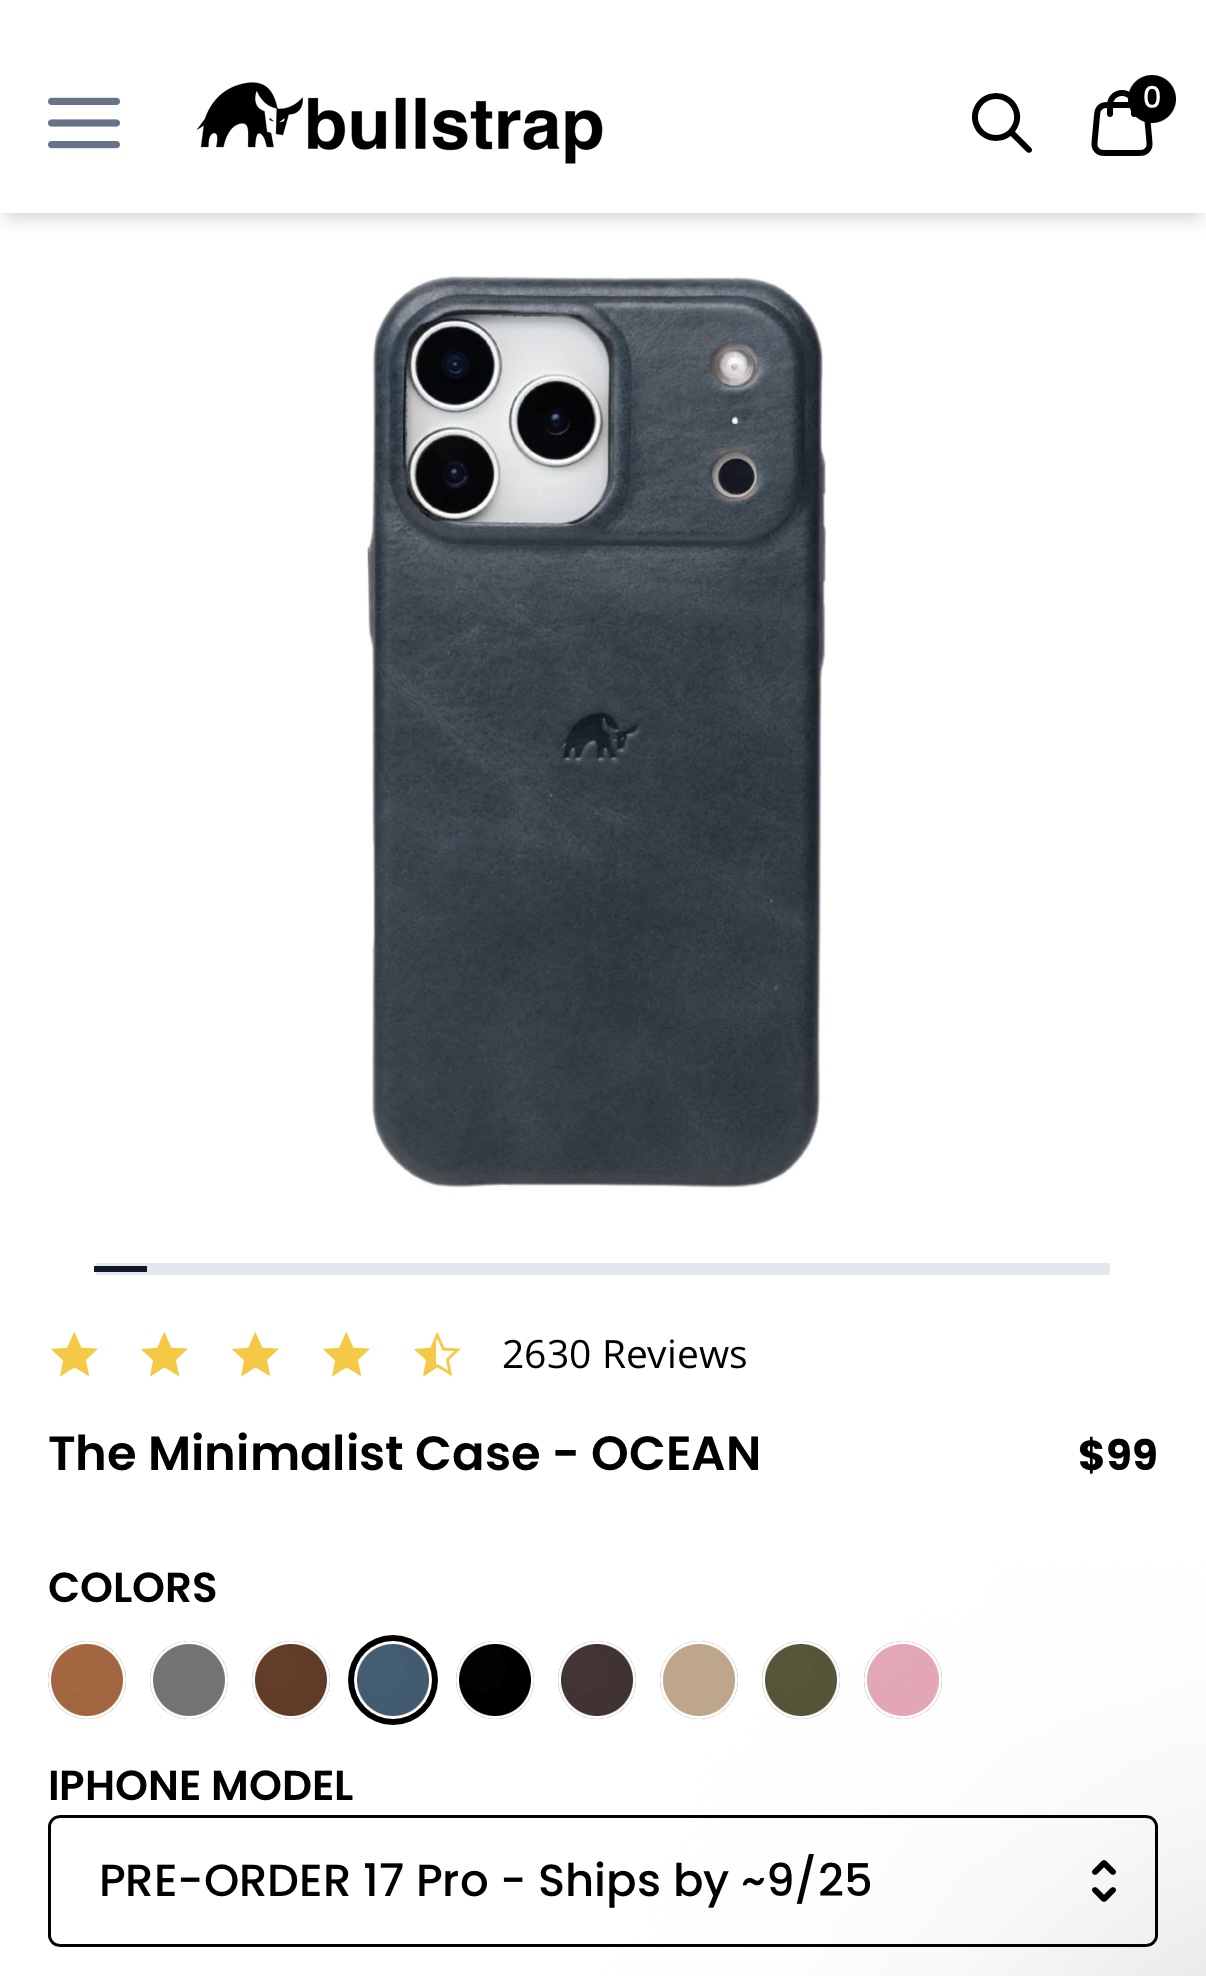Click the ocean phone case image

(597, 732)
